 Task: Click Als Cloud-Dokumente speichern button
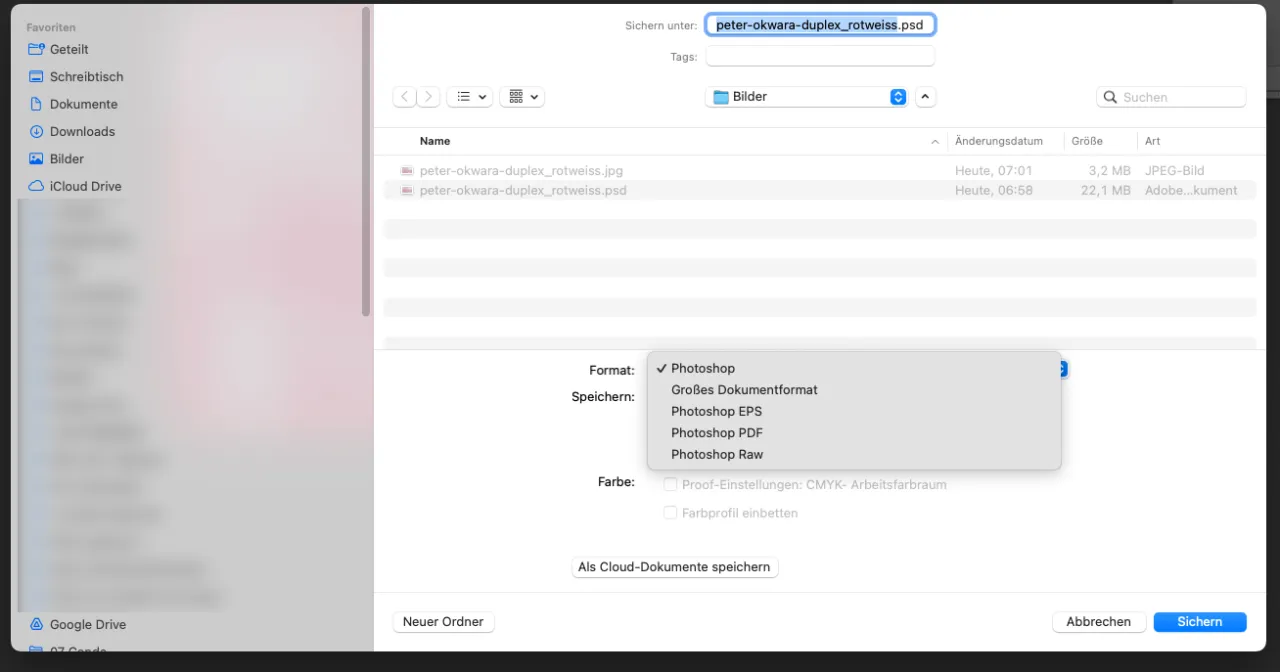tap(674, 567)
